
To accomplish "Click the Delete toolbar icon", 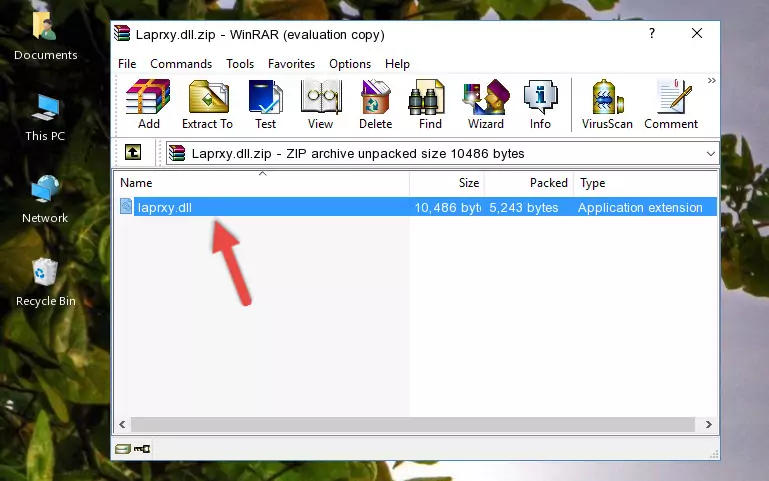I will (x=376, y=104).
